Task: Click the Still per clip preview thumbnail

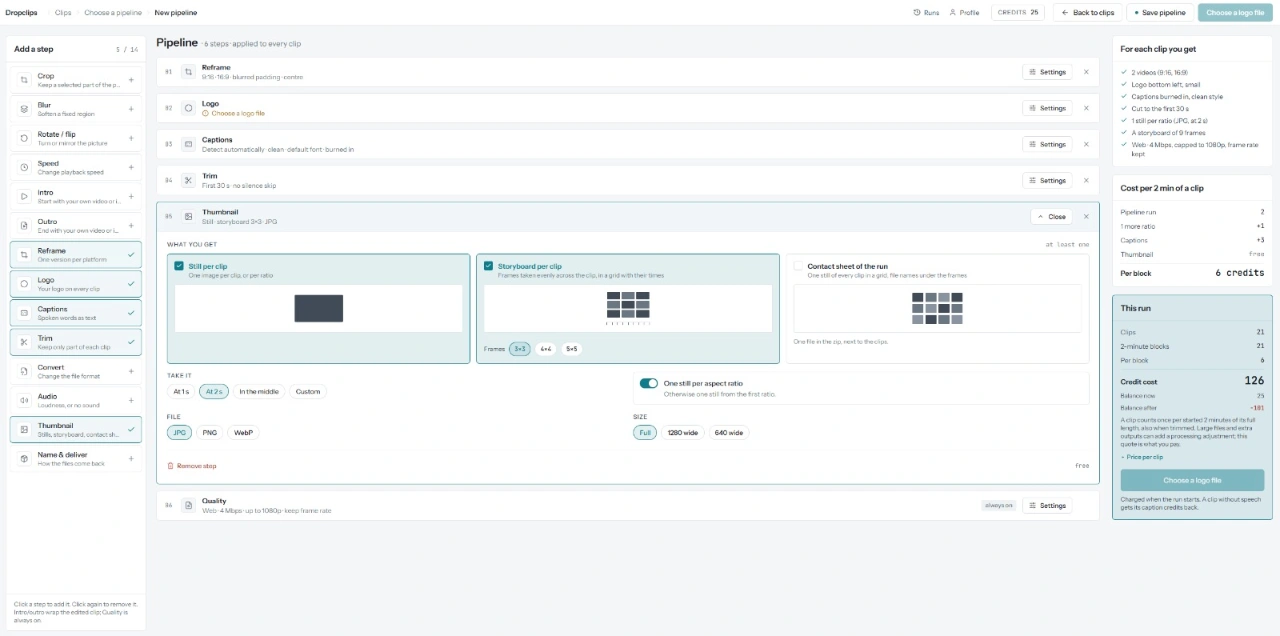Action: (x=318, y=308)
